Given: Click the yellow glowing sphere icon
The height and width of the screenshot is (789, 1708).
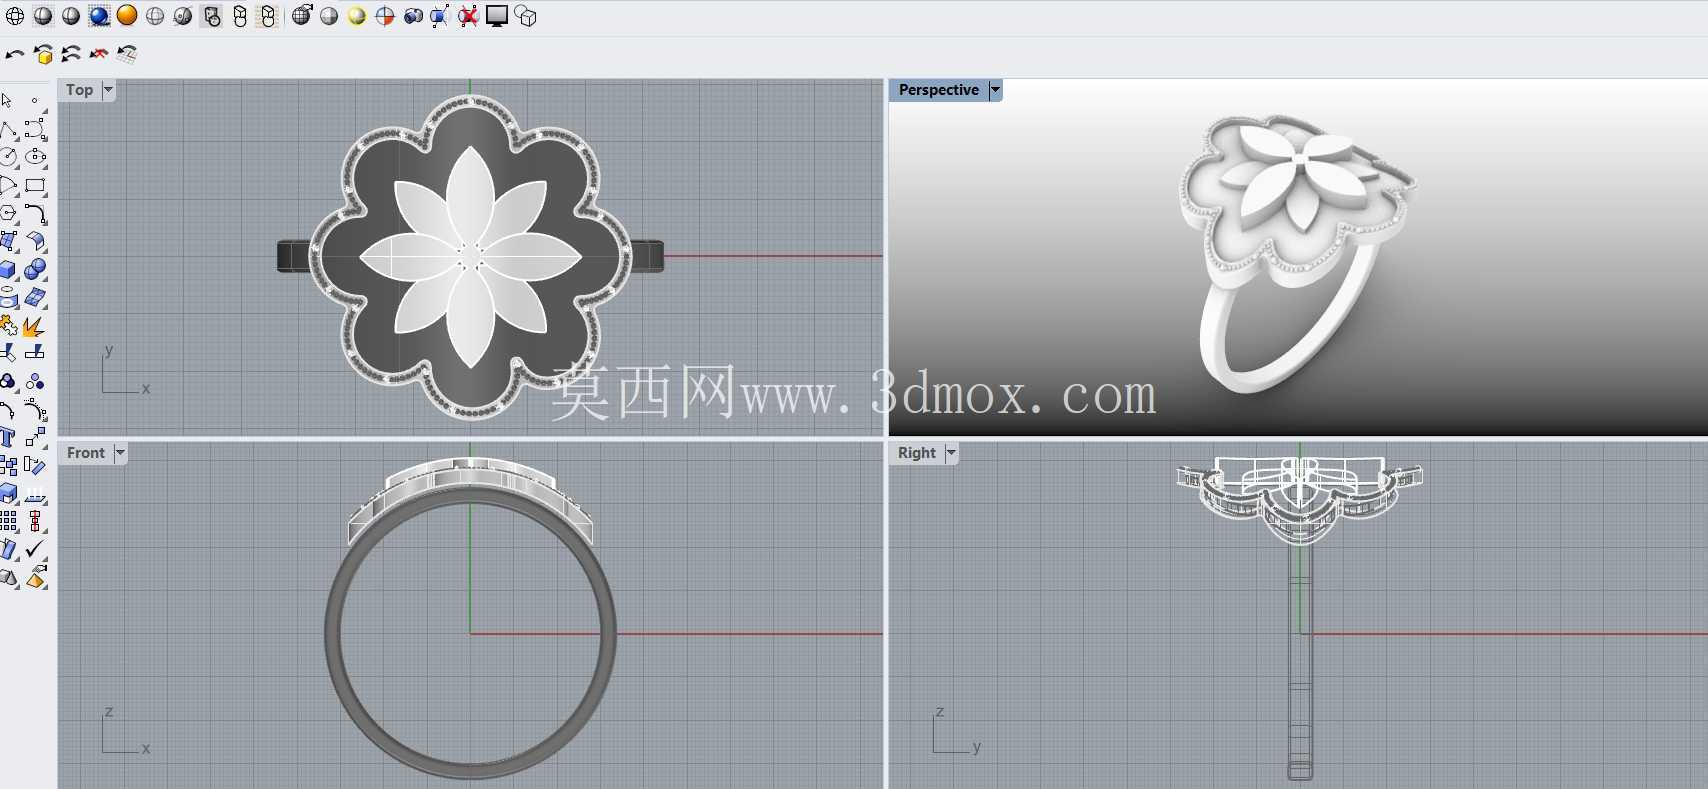Looking at the screenshot, I should pos(357,16).
